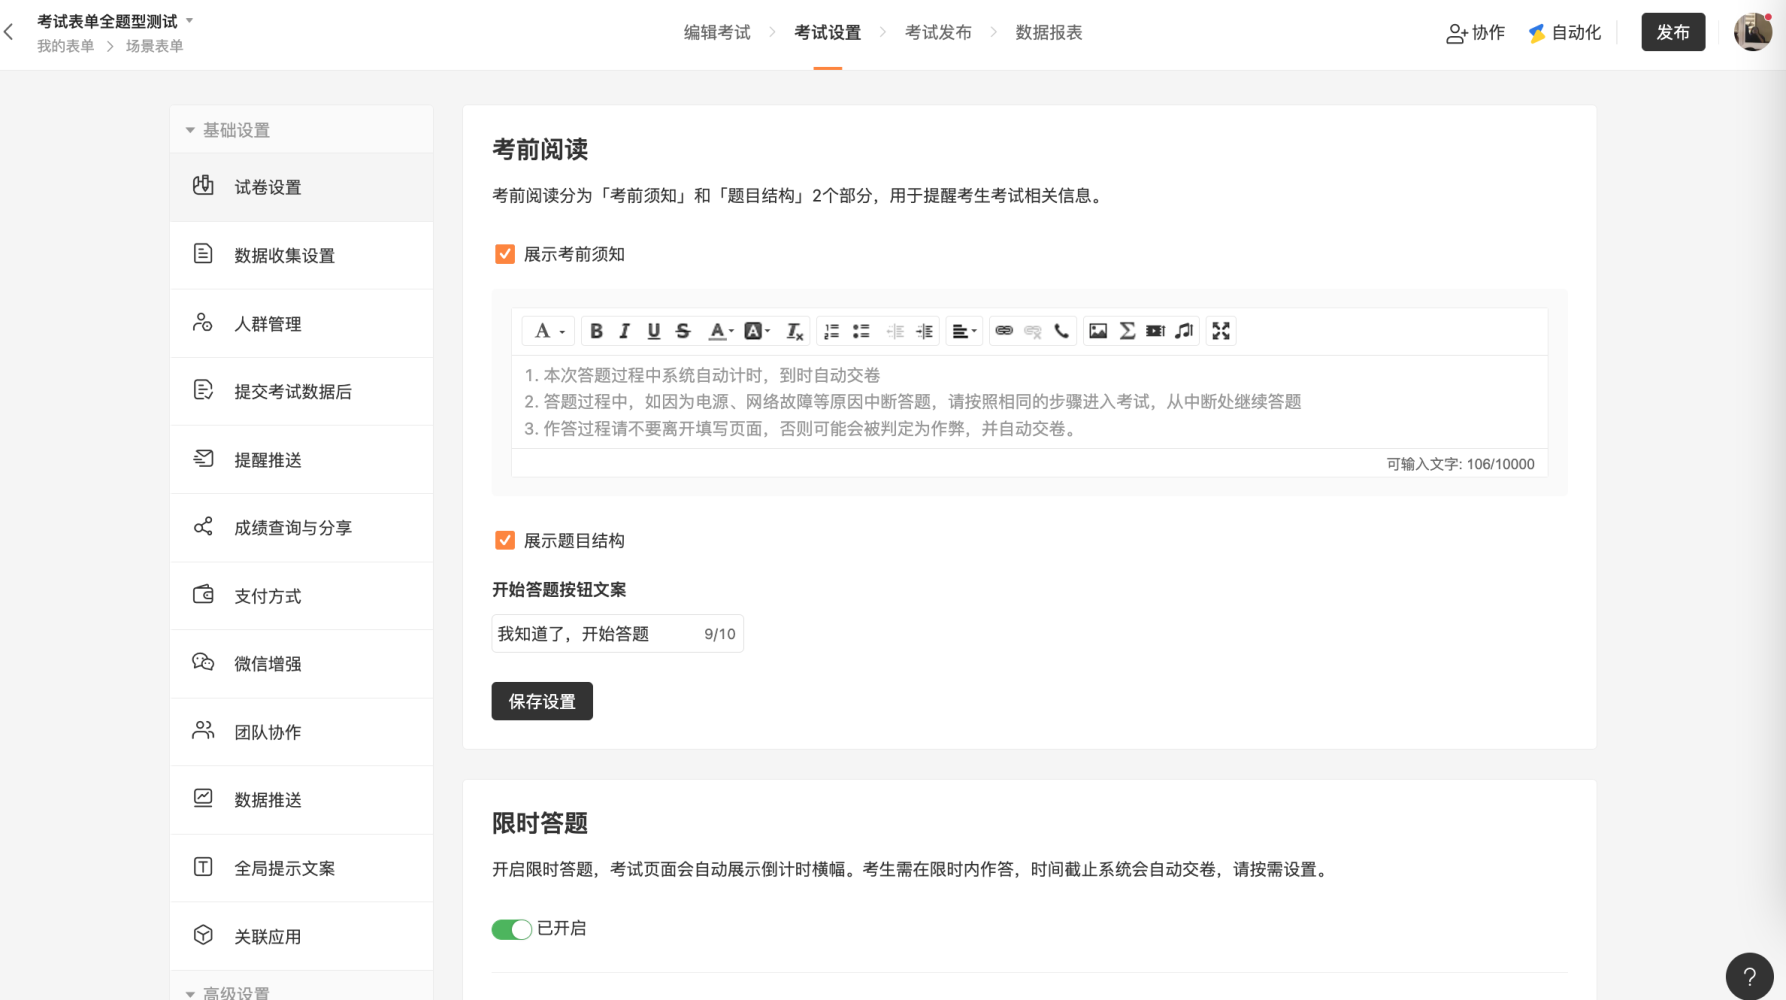1786x1000 pixels.
Task: Open 数据收集设置 in the sidebar
Action: coord(301,255)
